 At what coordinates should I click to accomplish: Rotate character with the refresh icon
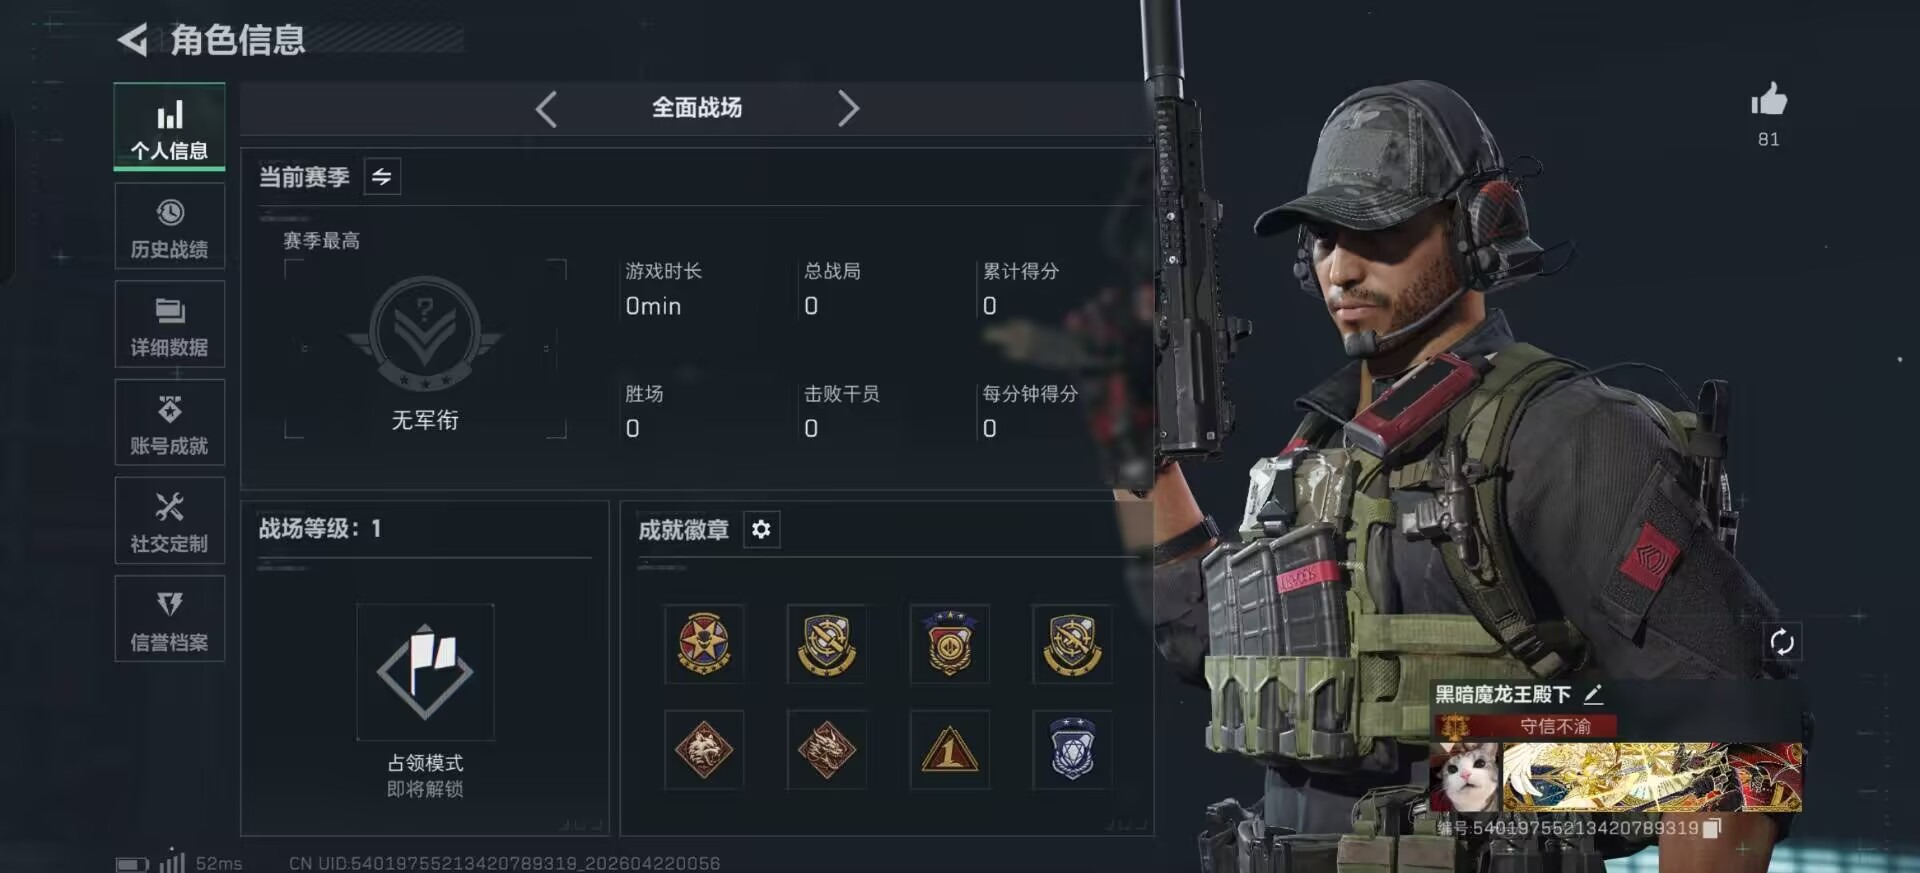pos(1782,642)
